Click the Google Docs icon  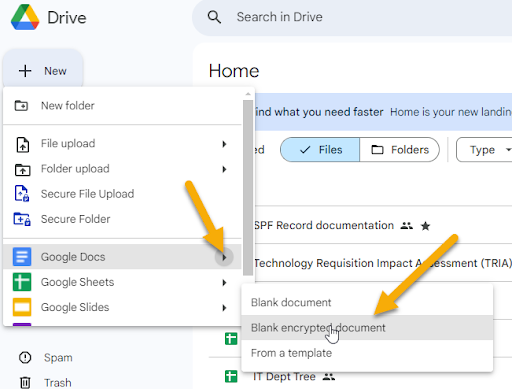coord(22,257)
